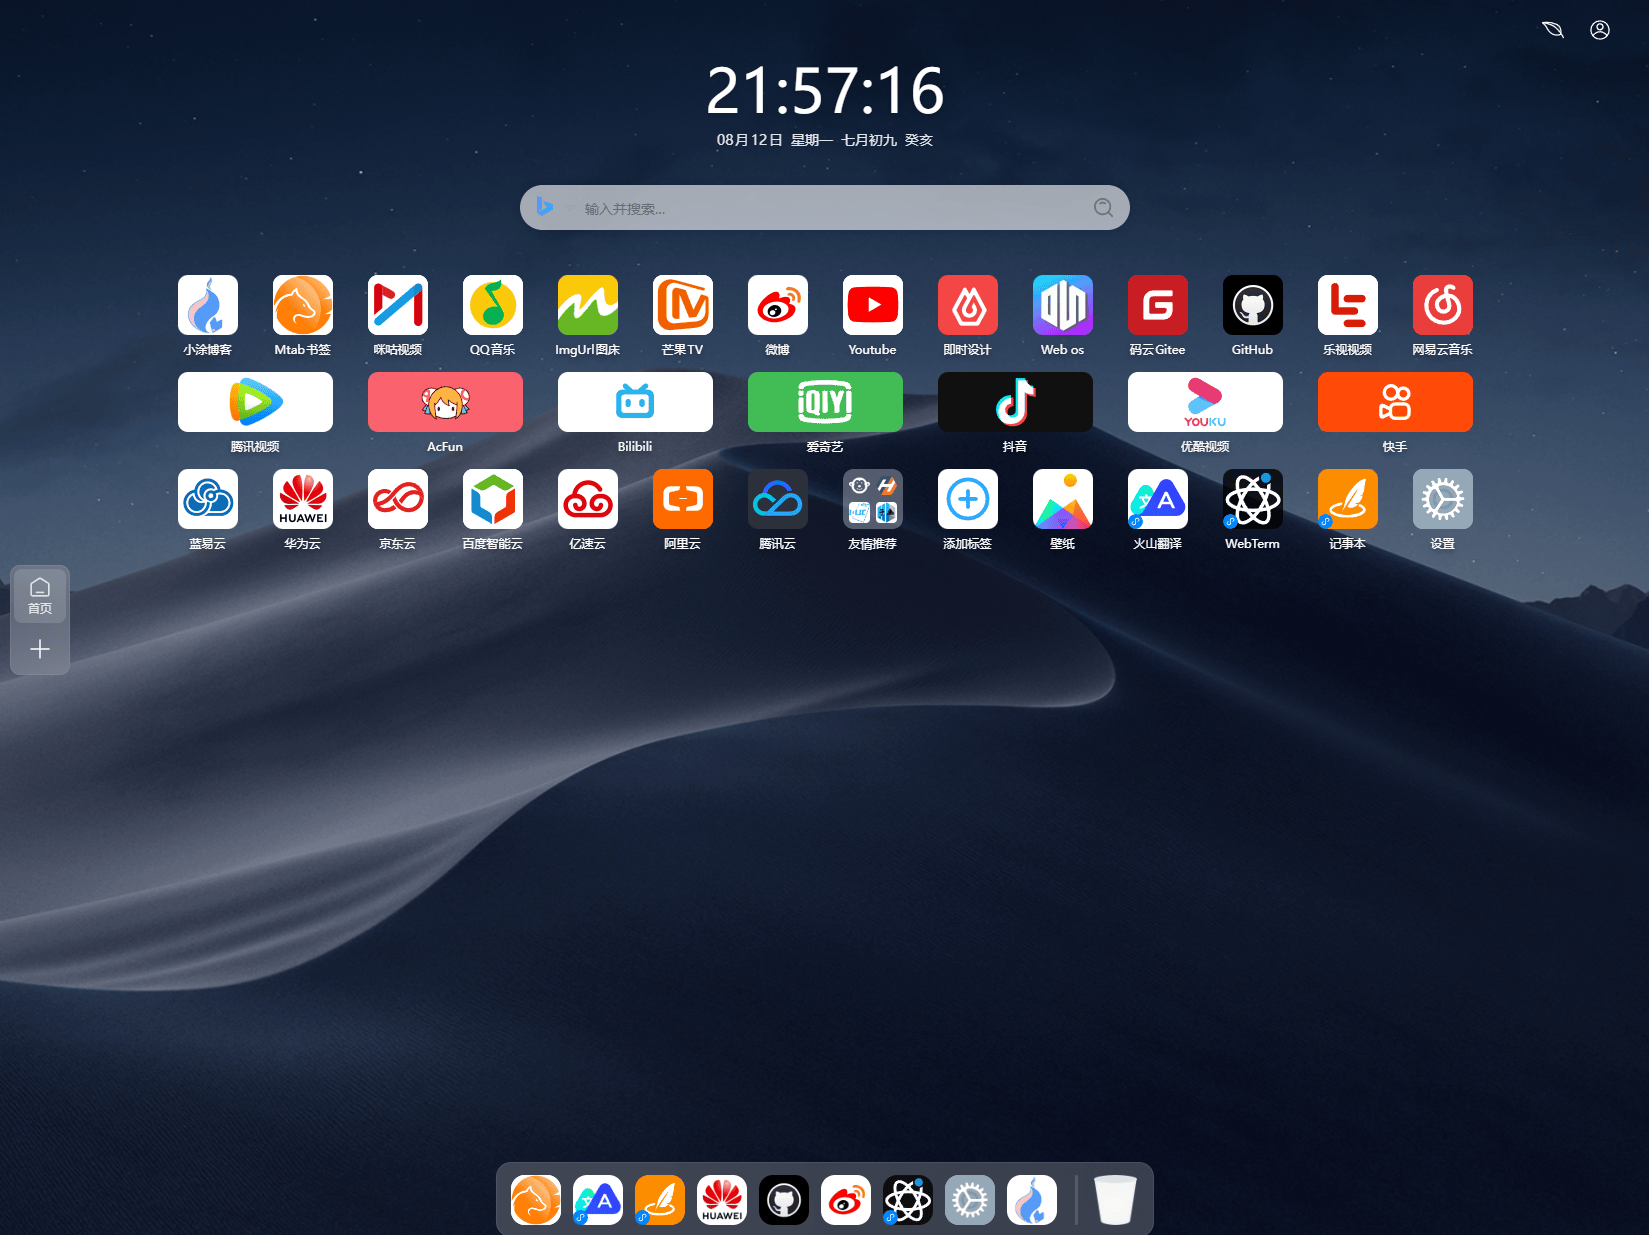Open 抖音 wide tile

click(1015, 402)
